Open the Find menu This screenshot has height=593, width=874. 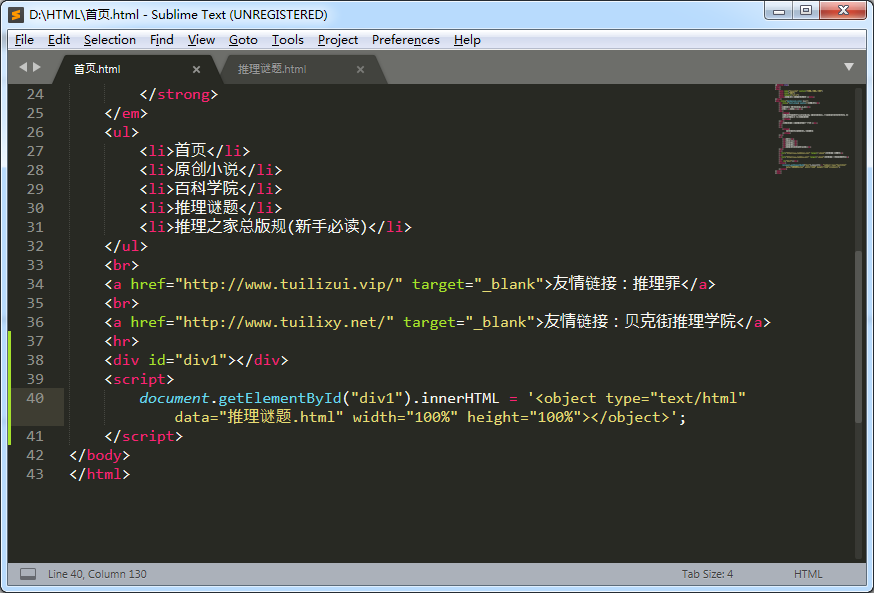162,40
